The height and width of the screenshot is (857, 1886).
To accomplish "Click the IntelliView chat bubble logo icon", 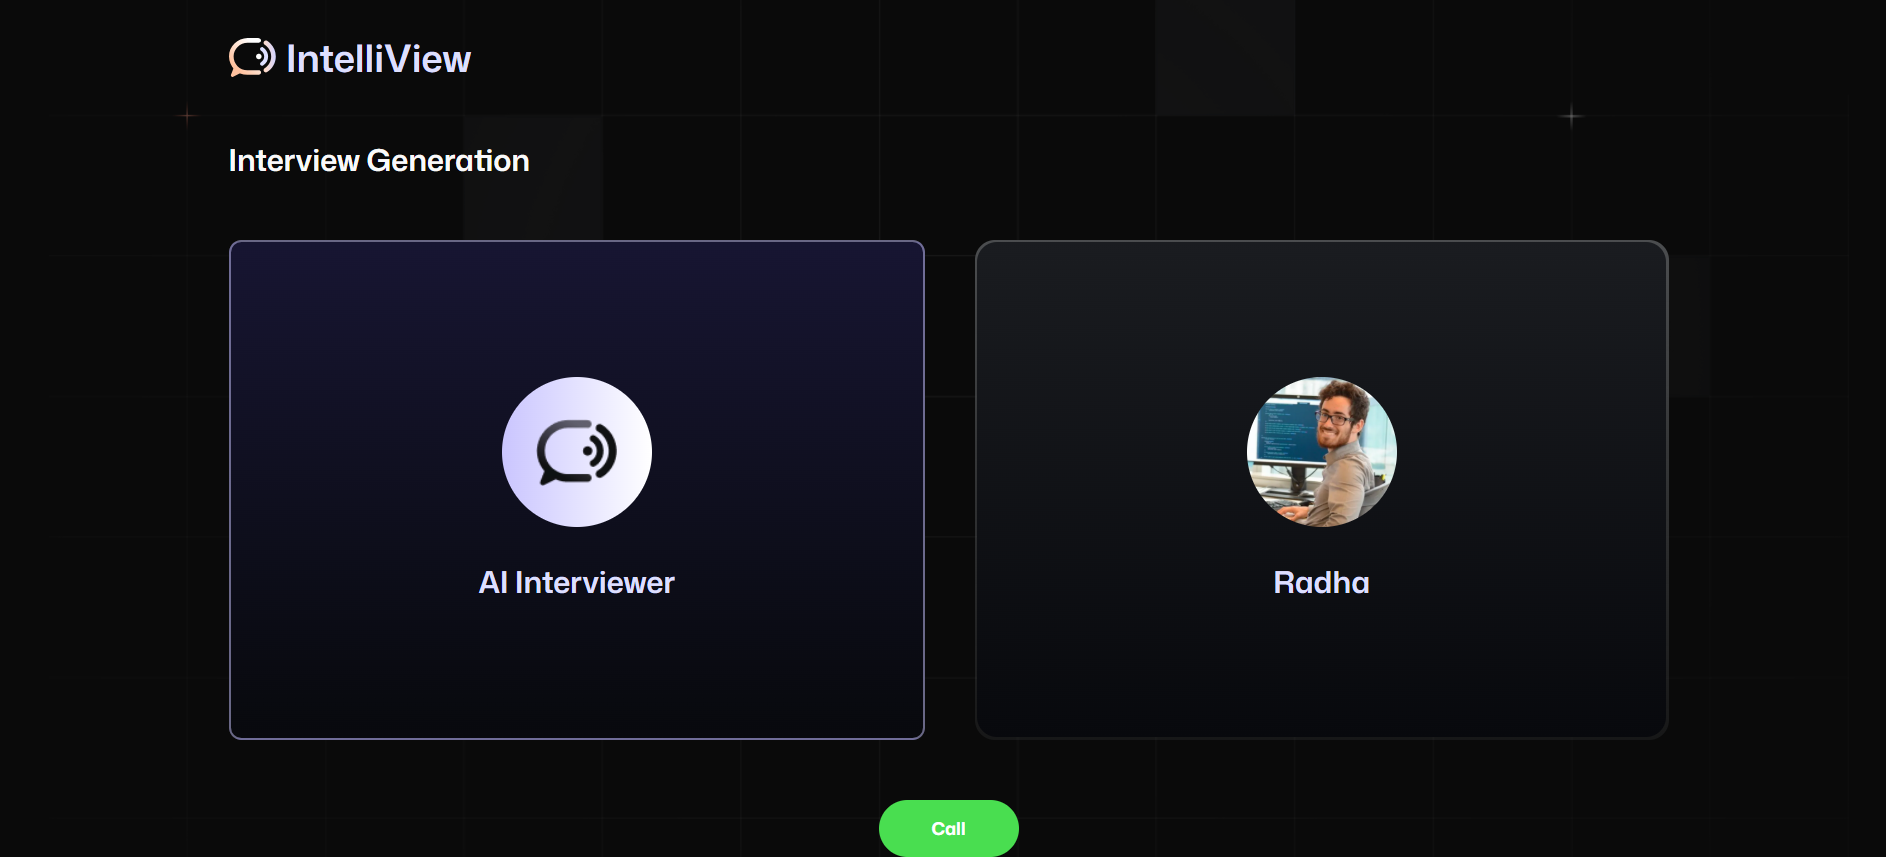I will point(251,58).
